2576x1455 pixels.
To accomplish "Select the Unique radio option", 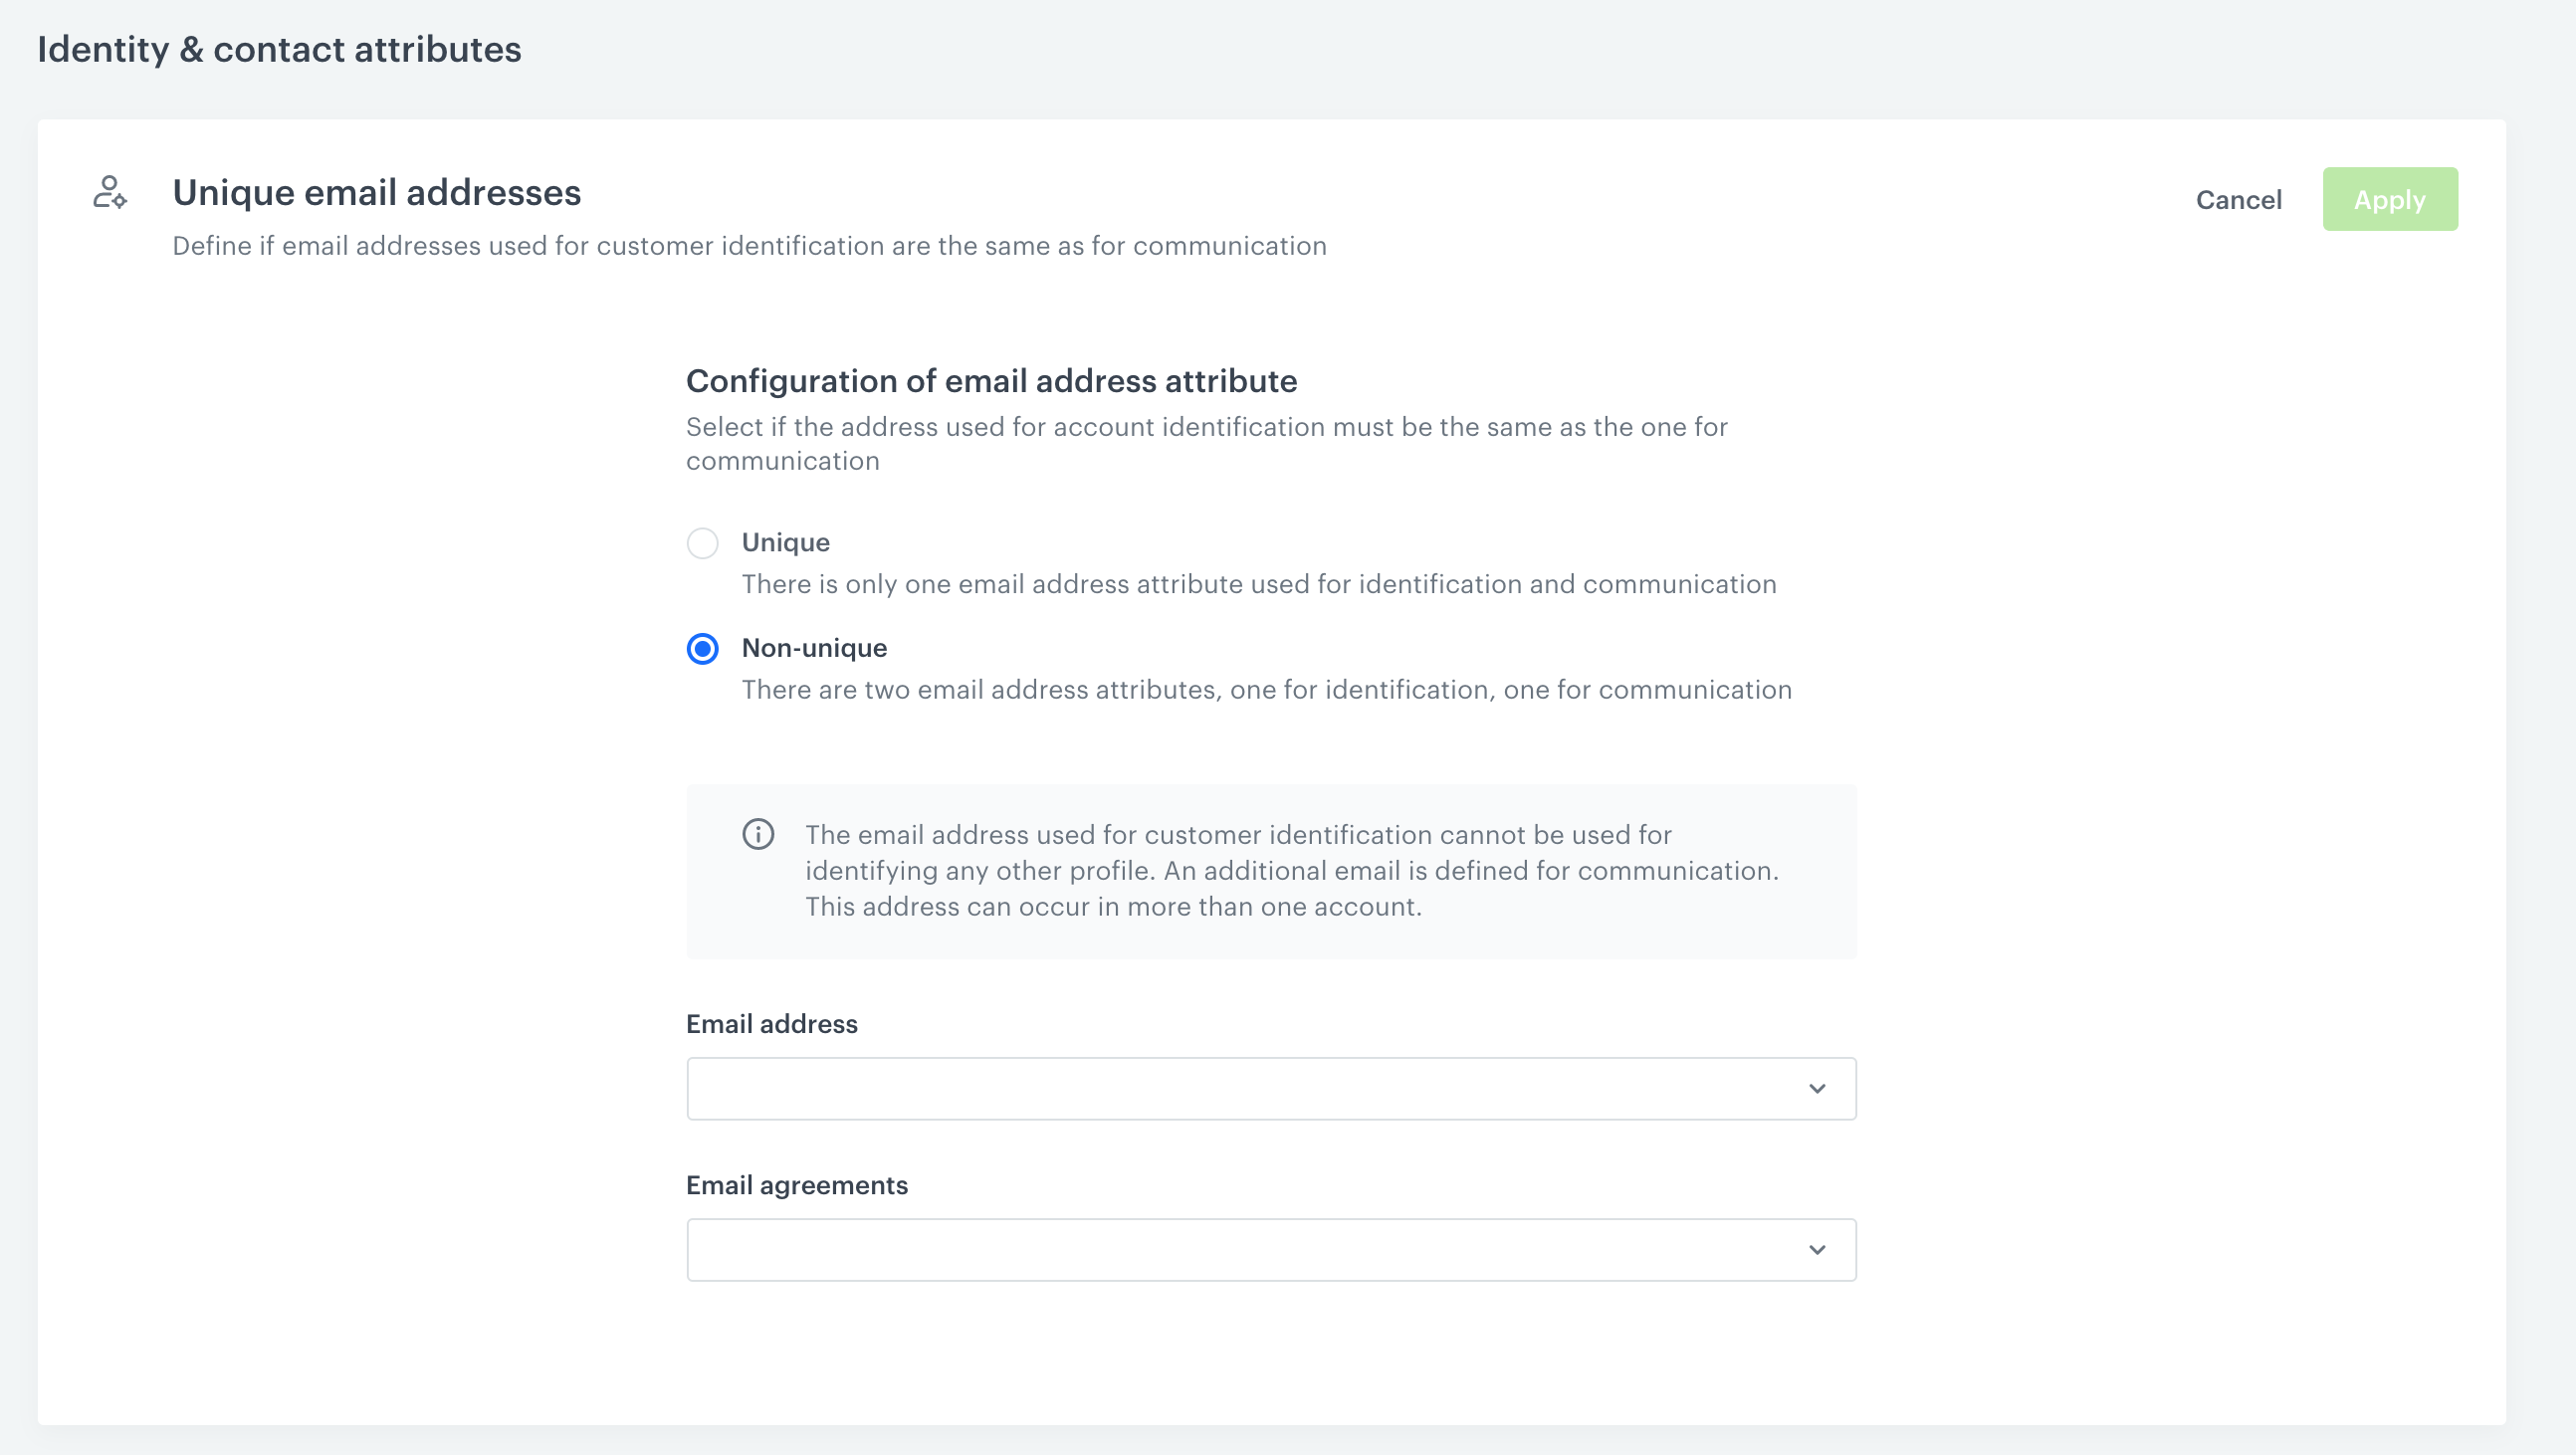I will pyautogui.click(x=703, y=543).
